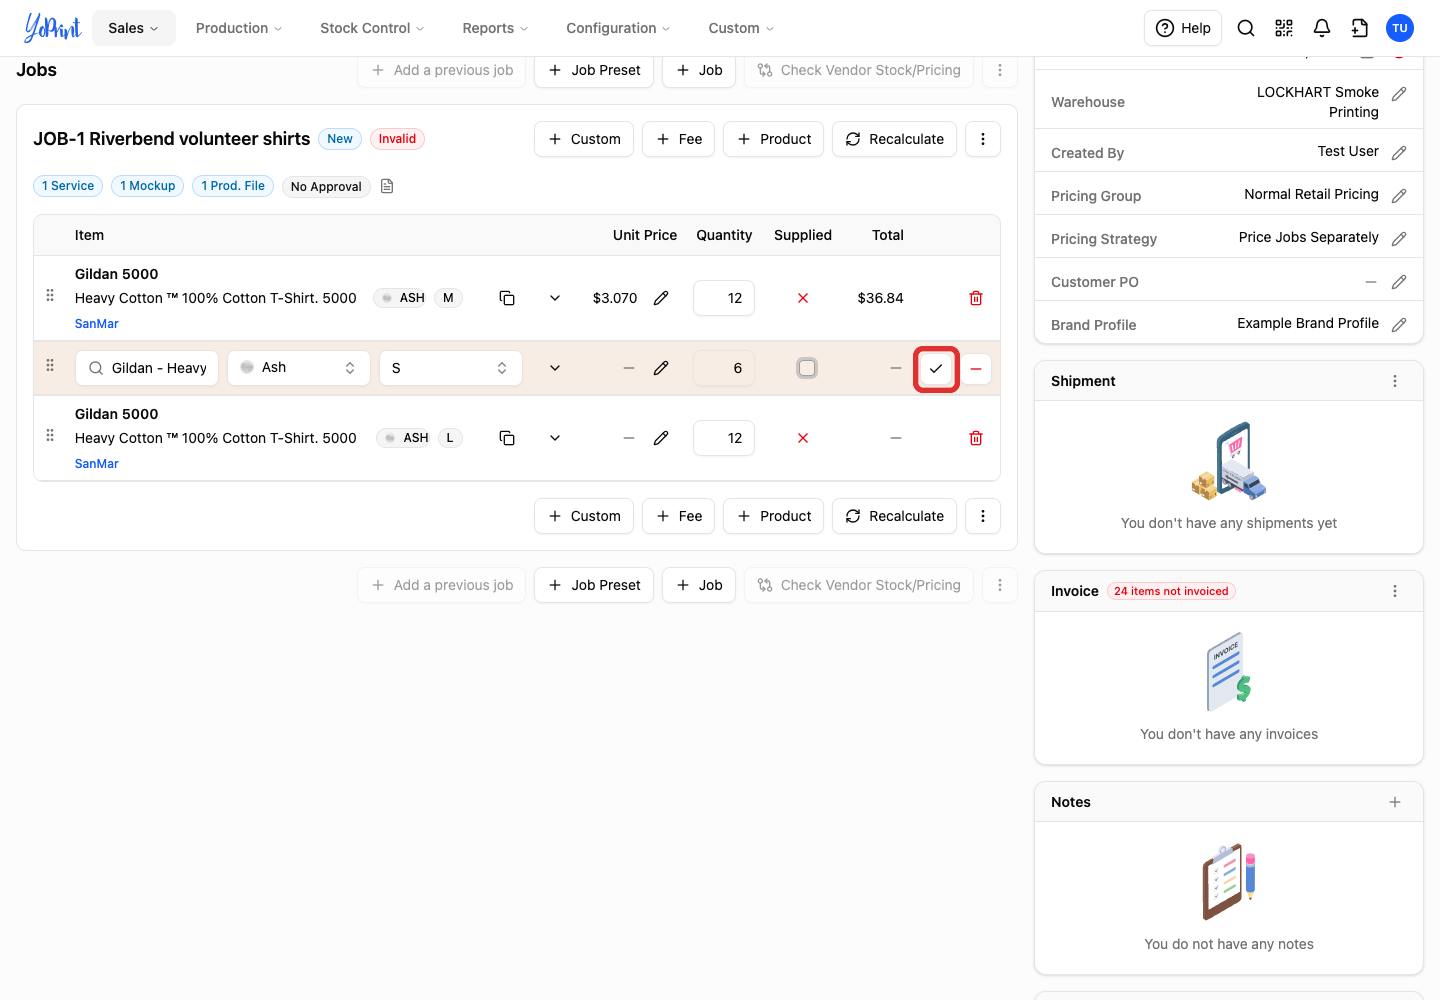Screen dimensions: 1440x1000
Task: Delete the ASH L line item
Action: pos(976,438)
